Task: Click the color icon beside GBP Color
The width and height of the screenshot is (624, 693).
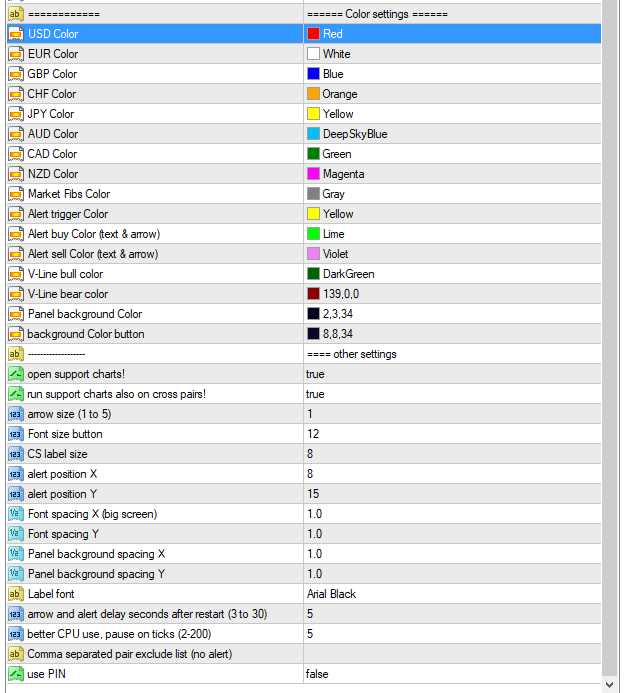Action: [x=16, y=74]
